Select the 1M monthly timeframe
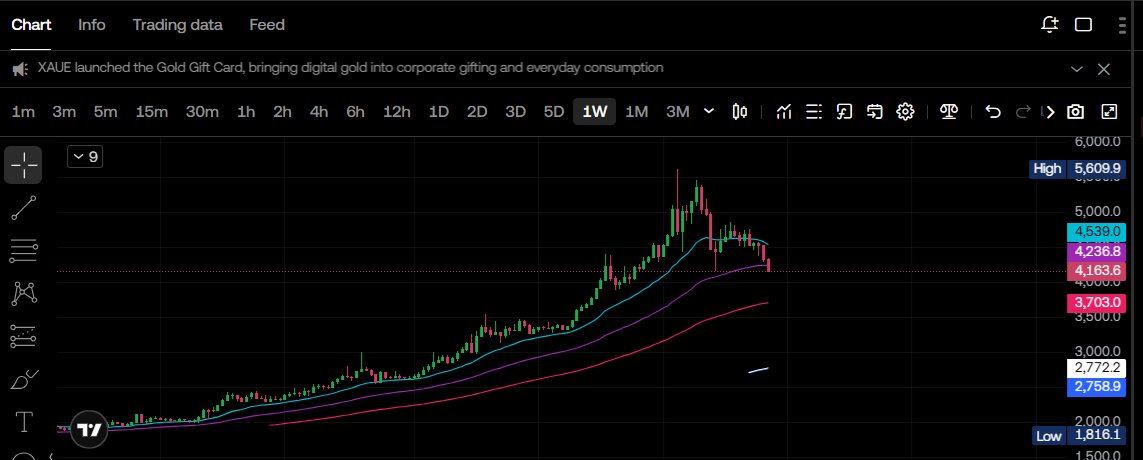Image resolution: width=1143 pixels, height=460 pixels. pyautogui.click(x=636, y=112)
